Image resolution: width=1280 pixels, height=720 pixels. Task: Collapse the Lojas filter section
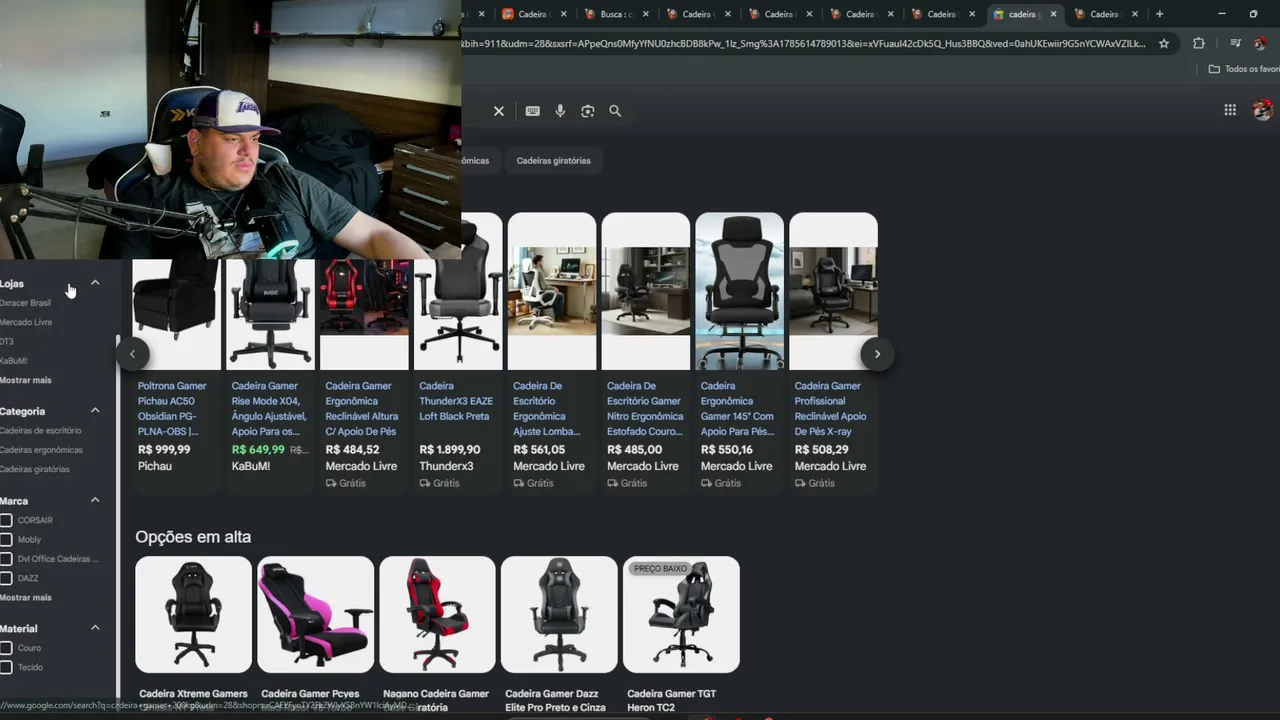point(95,283)
